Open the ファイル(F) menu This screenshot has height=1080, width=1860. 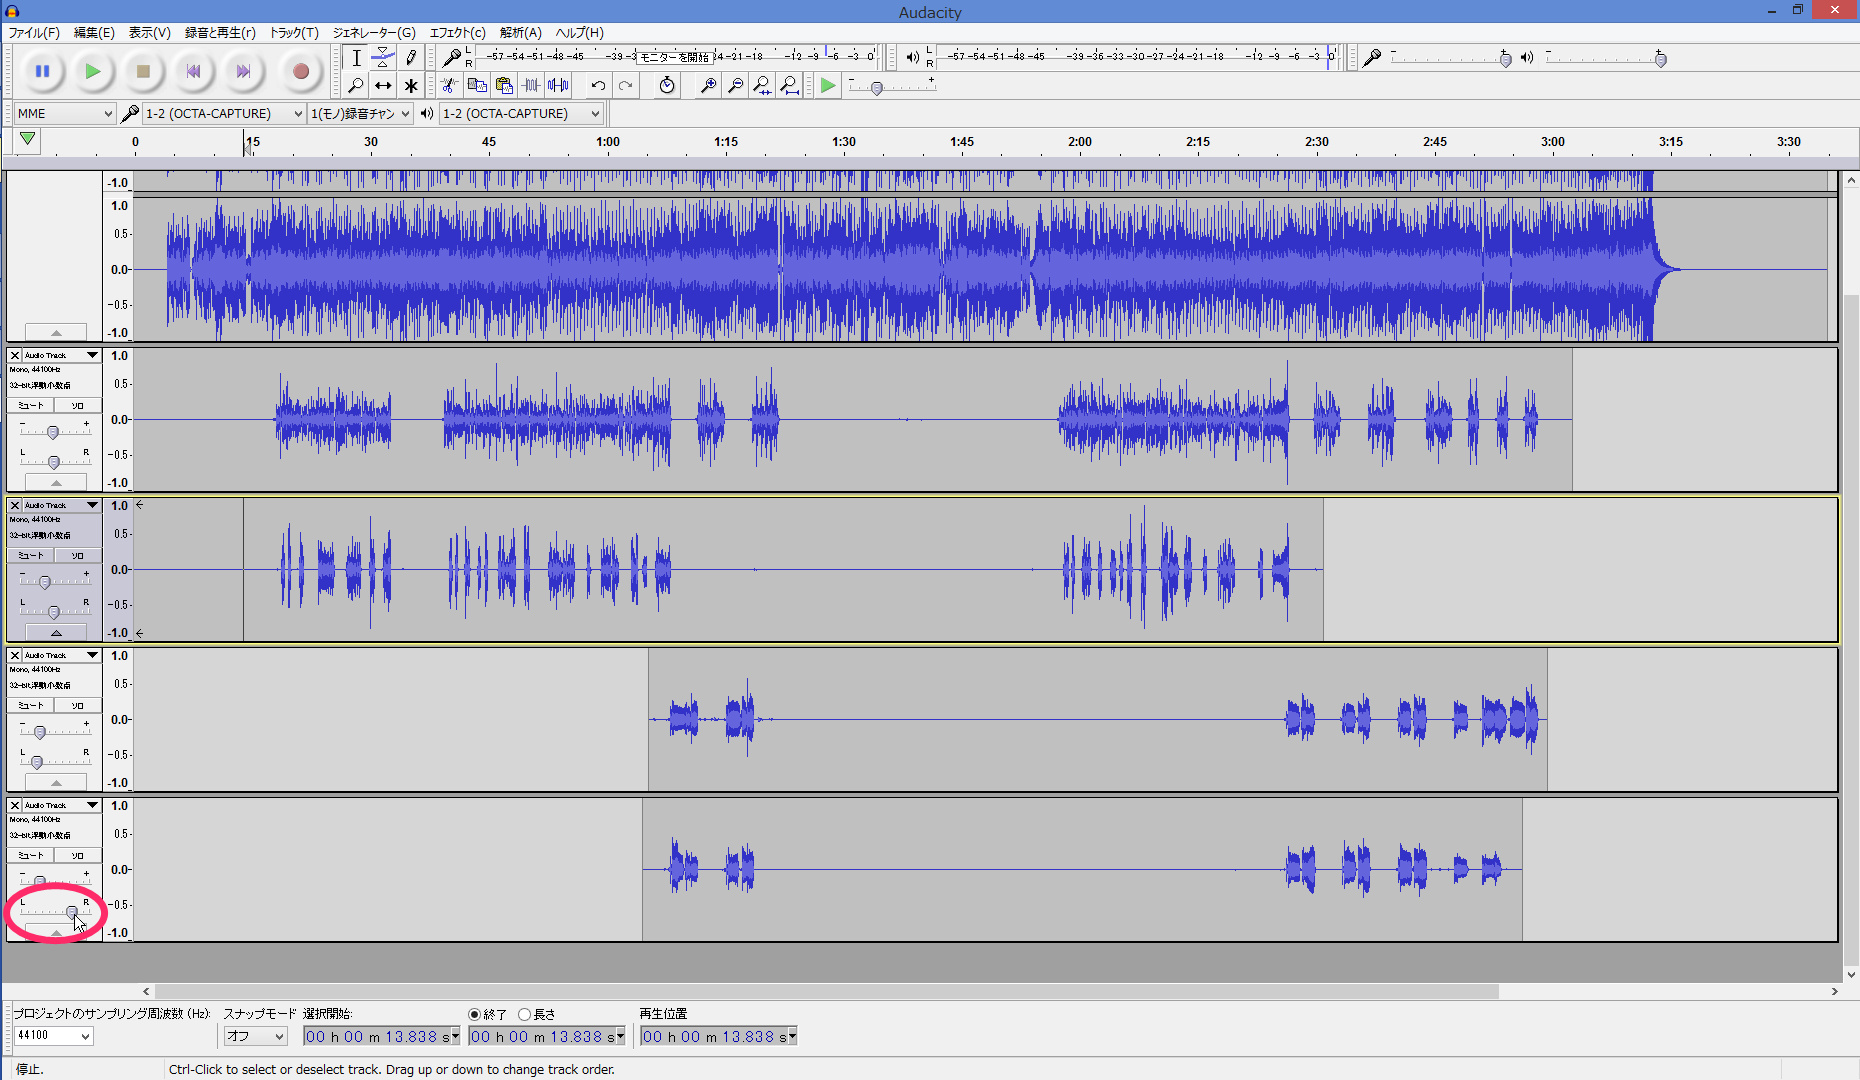[34, 33]
